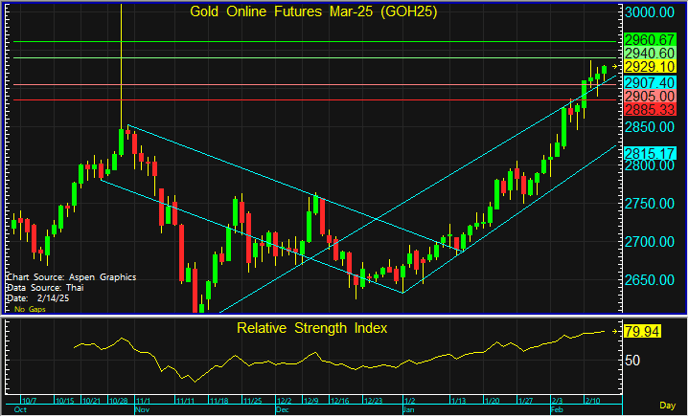This screenshot has height=417, width=689.
Task: Click the 2650.00 price axis label
Action: coord(651,280)
